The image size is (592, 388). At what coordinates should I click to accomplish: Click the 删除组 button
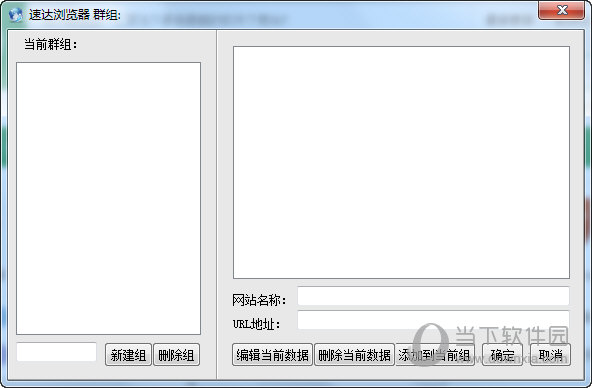tap(176, 355)
